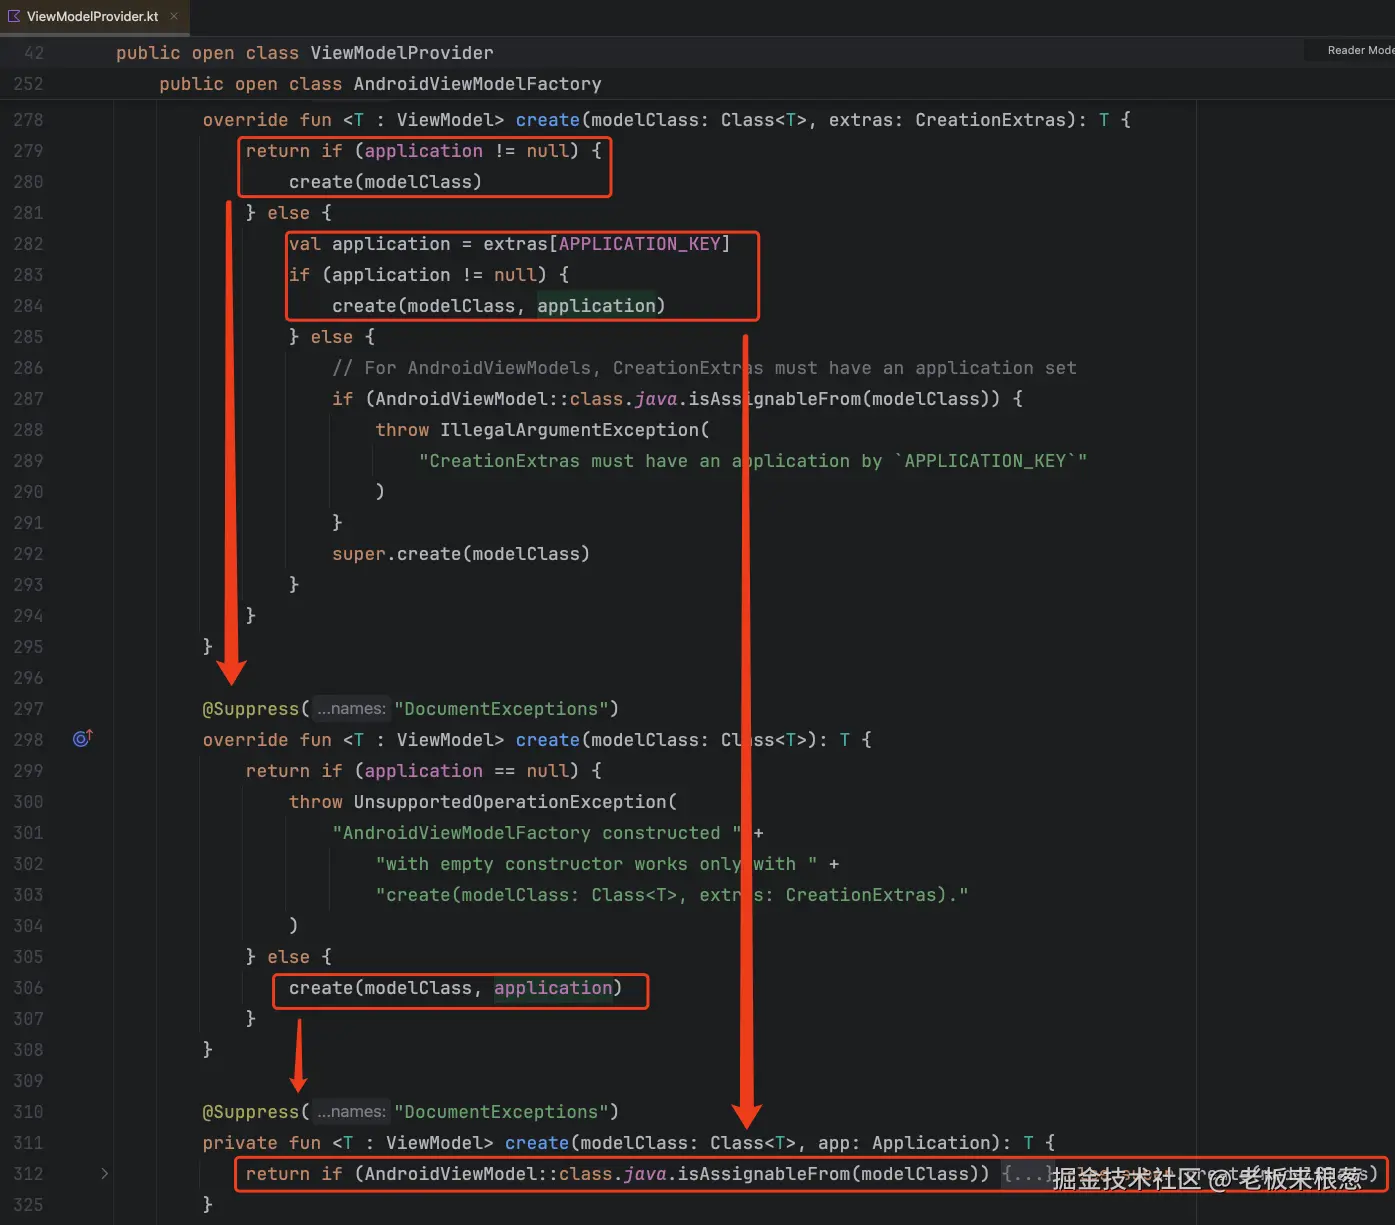
Task: Click APPLICATION_KEY in 'extras[APPLICATION_KEY]' on line 282
Action: point(639,244)
